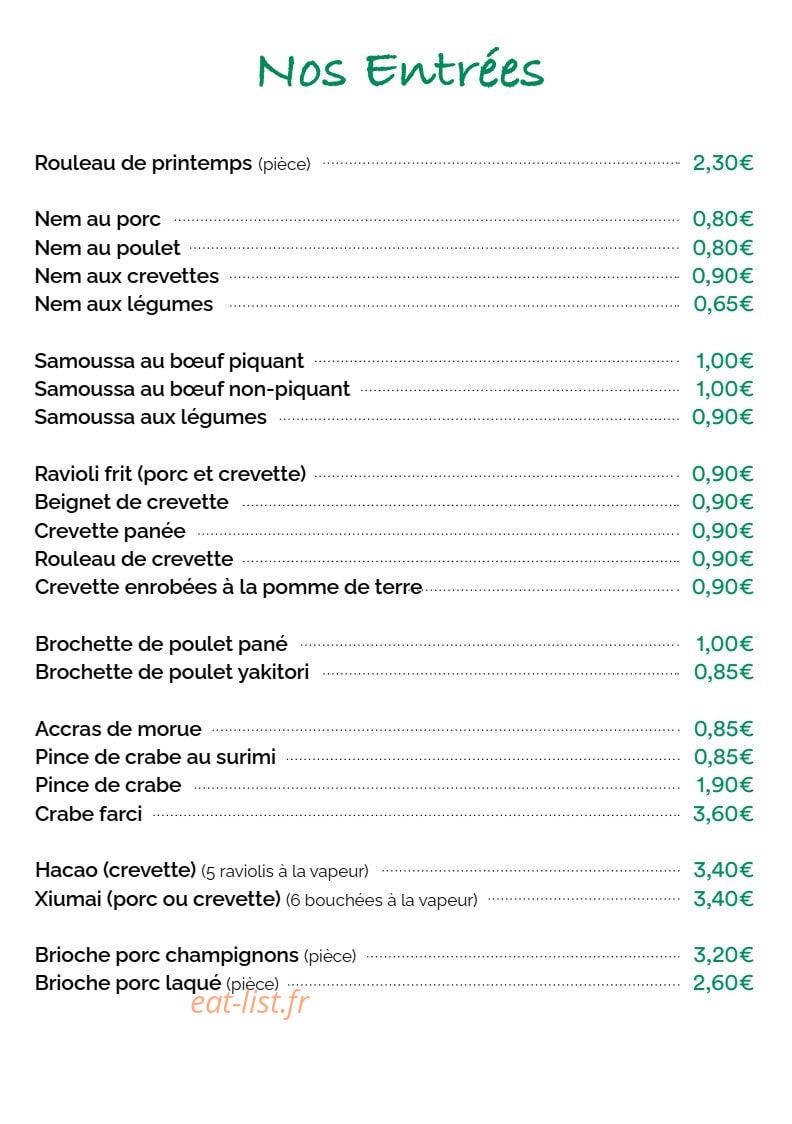Open the eat-list.fr watermark link

[249, 1002]
